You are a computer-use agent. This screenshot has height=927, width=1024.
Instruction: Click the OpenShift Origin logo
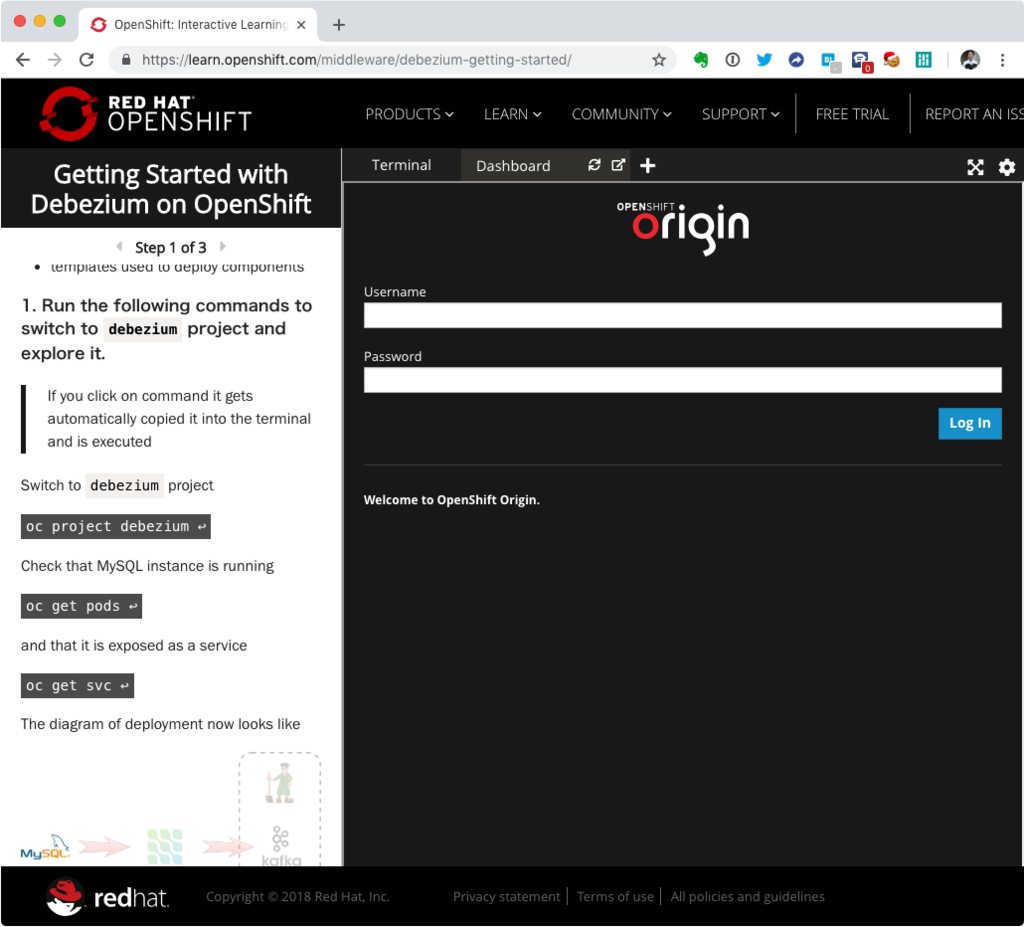(x=682, y=227)
